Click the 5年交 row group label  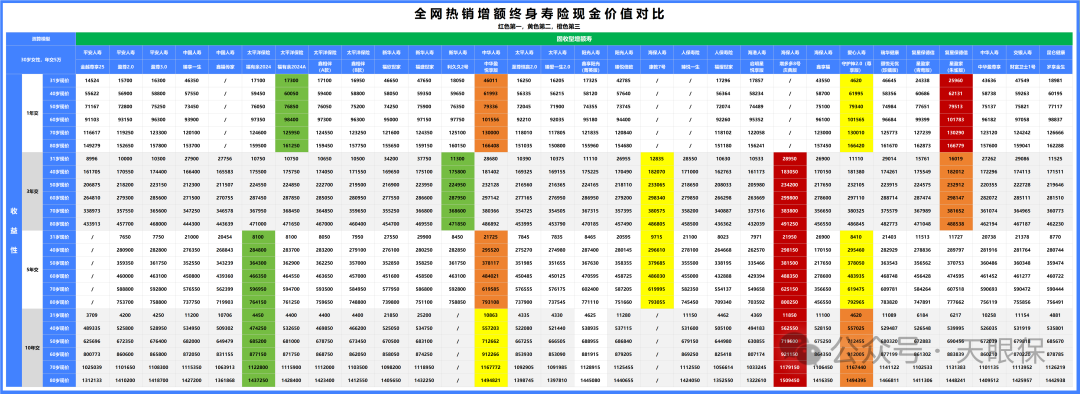(32, 269)
